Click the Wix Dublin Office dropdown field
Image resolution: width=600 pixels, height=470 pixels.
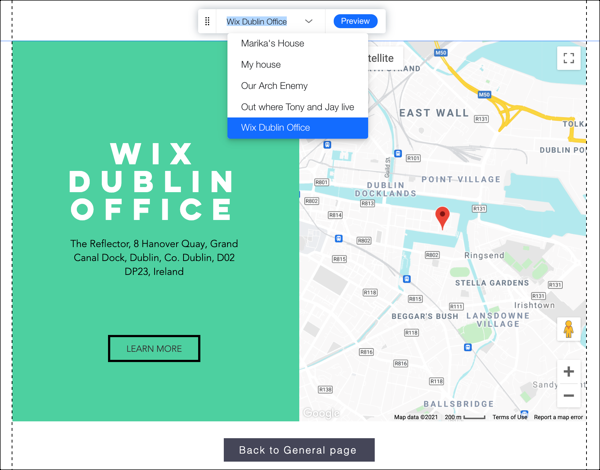(x=258, y=21)
